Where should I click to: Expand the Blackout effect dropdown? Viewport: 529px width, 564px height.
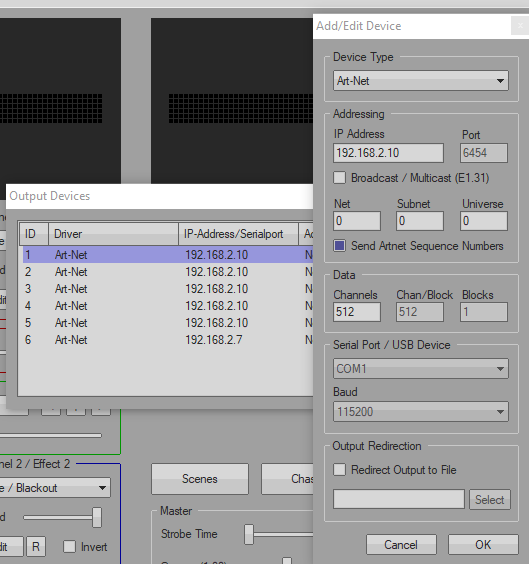54,488
